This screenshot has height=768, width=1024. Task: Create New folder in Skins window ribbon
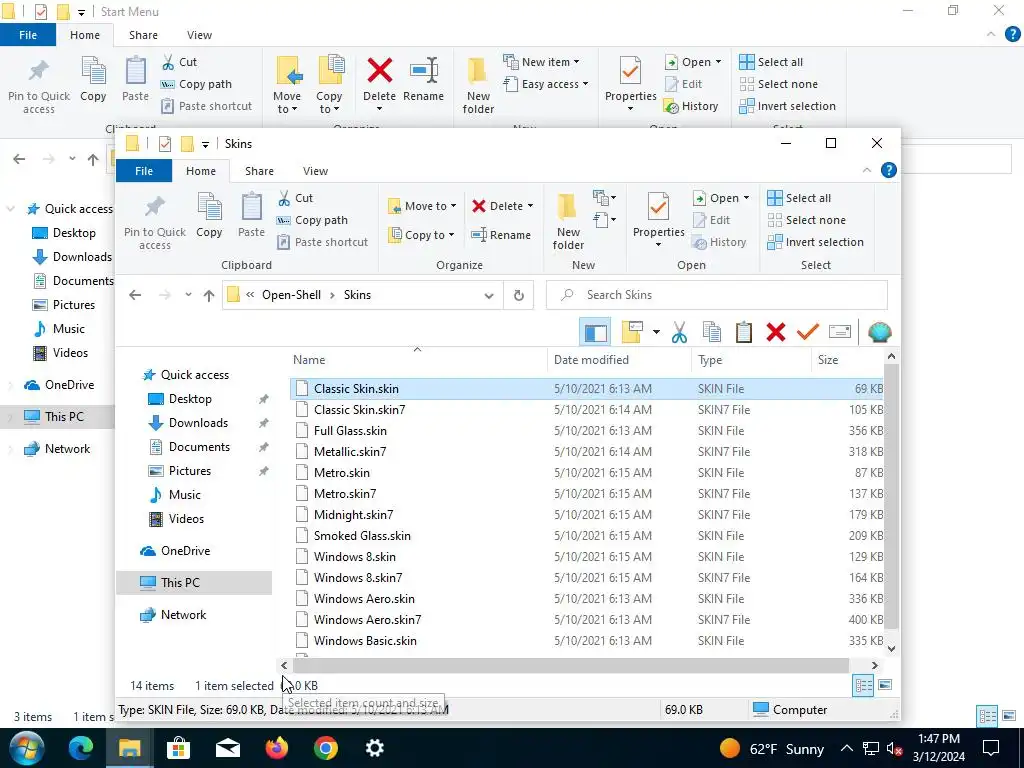pyautogui.click(x=568, y=221)
